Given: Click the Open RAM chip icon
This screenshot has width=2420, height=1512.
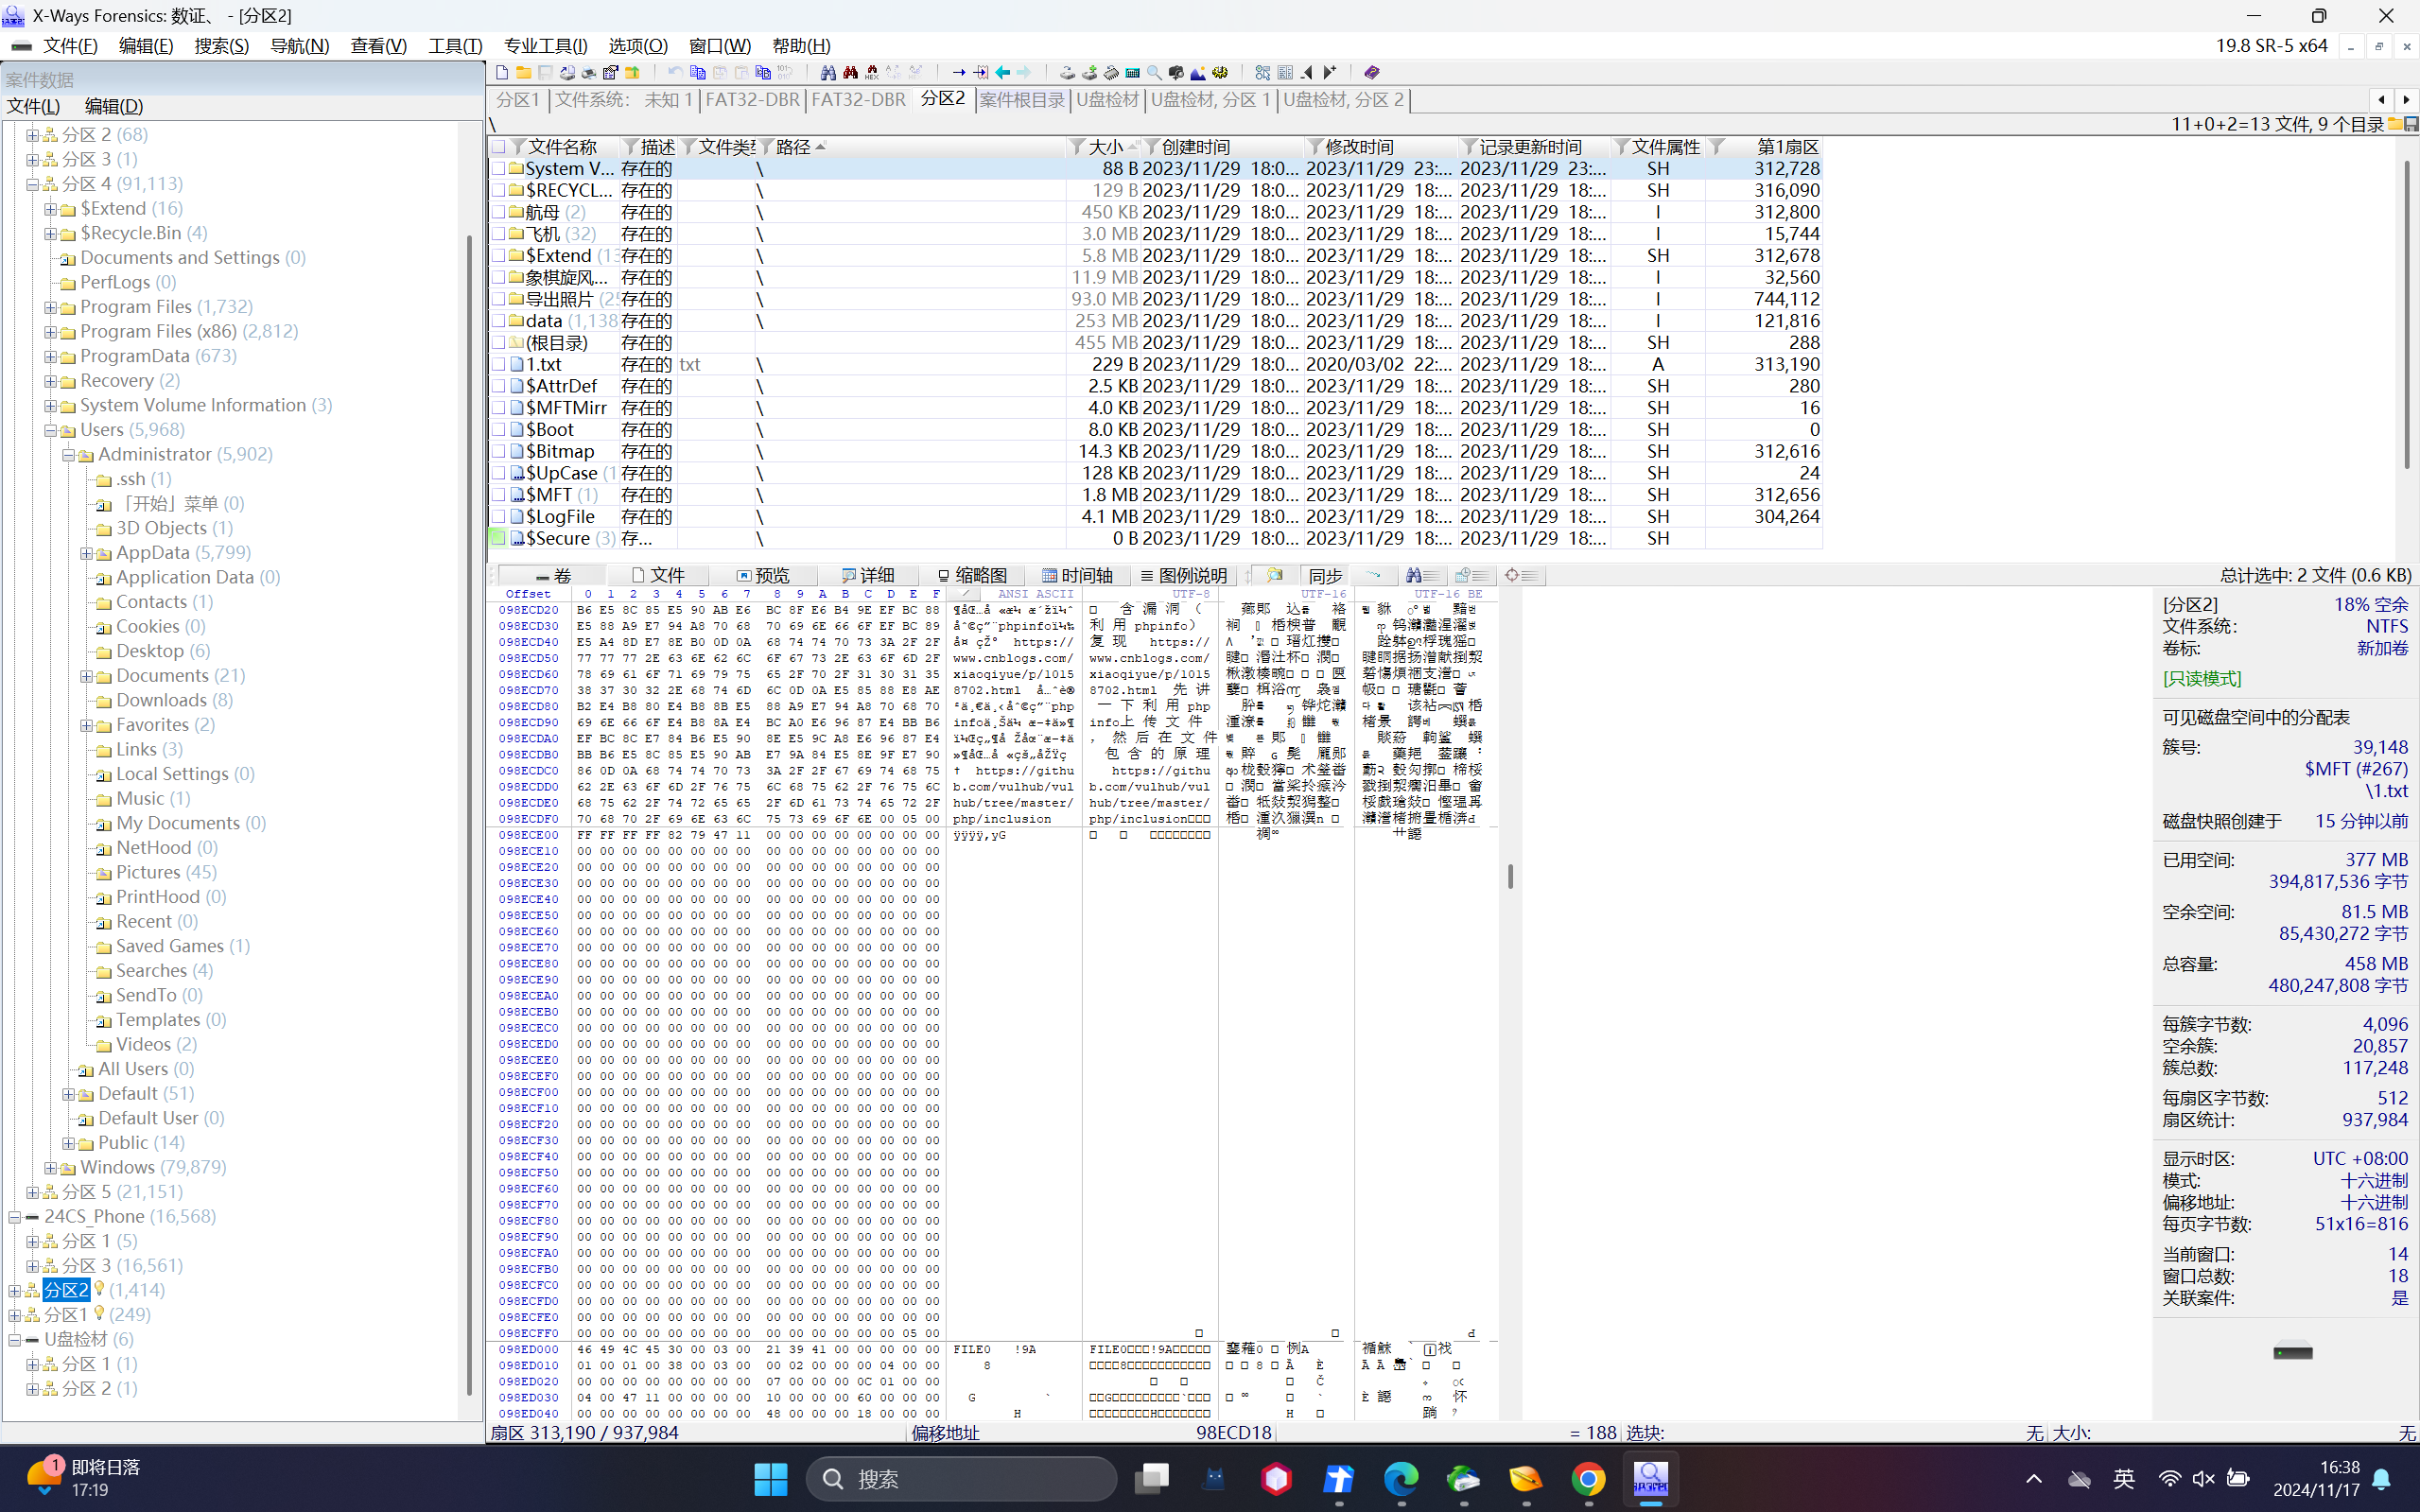Looking at the screenshot, I should 1111,72.
